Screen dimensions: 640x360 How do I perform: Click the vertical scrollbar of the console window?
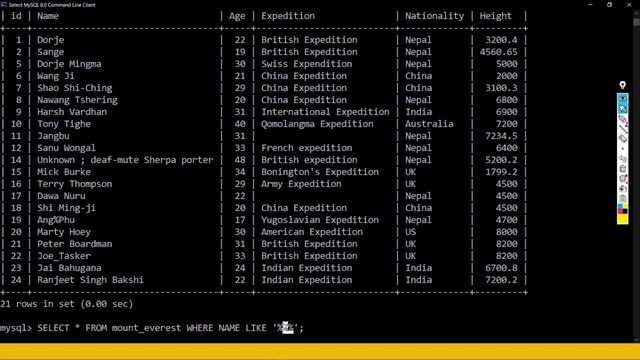pyautogui.click(x=636, y=176)
